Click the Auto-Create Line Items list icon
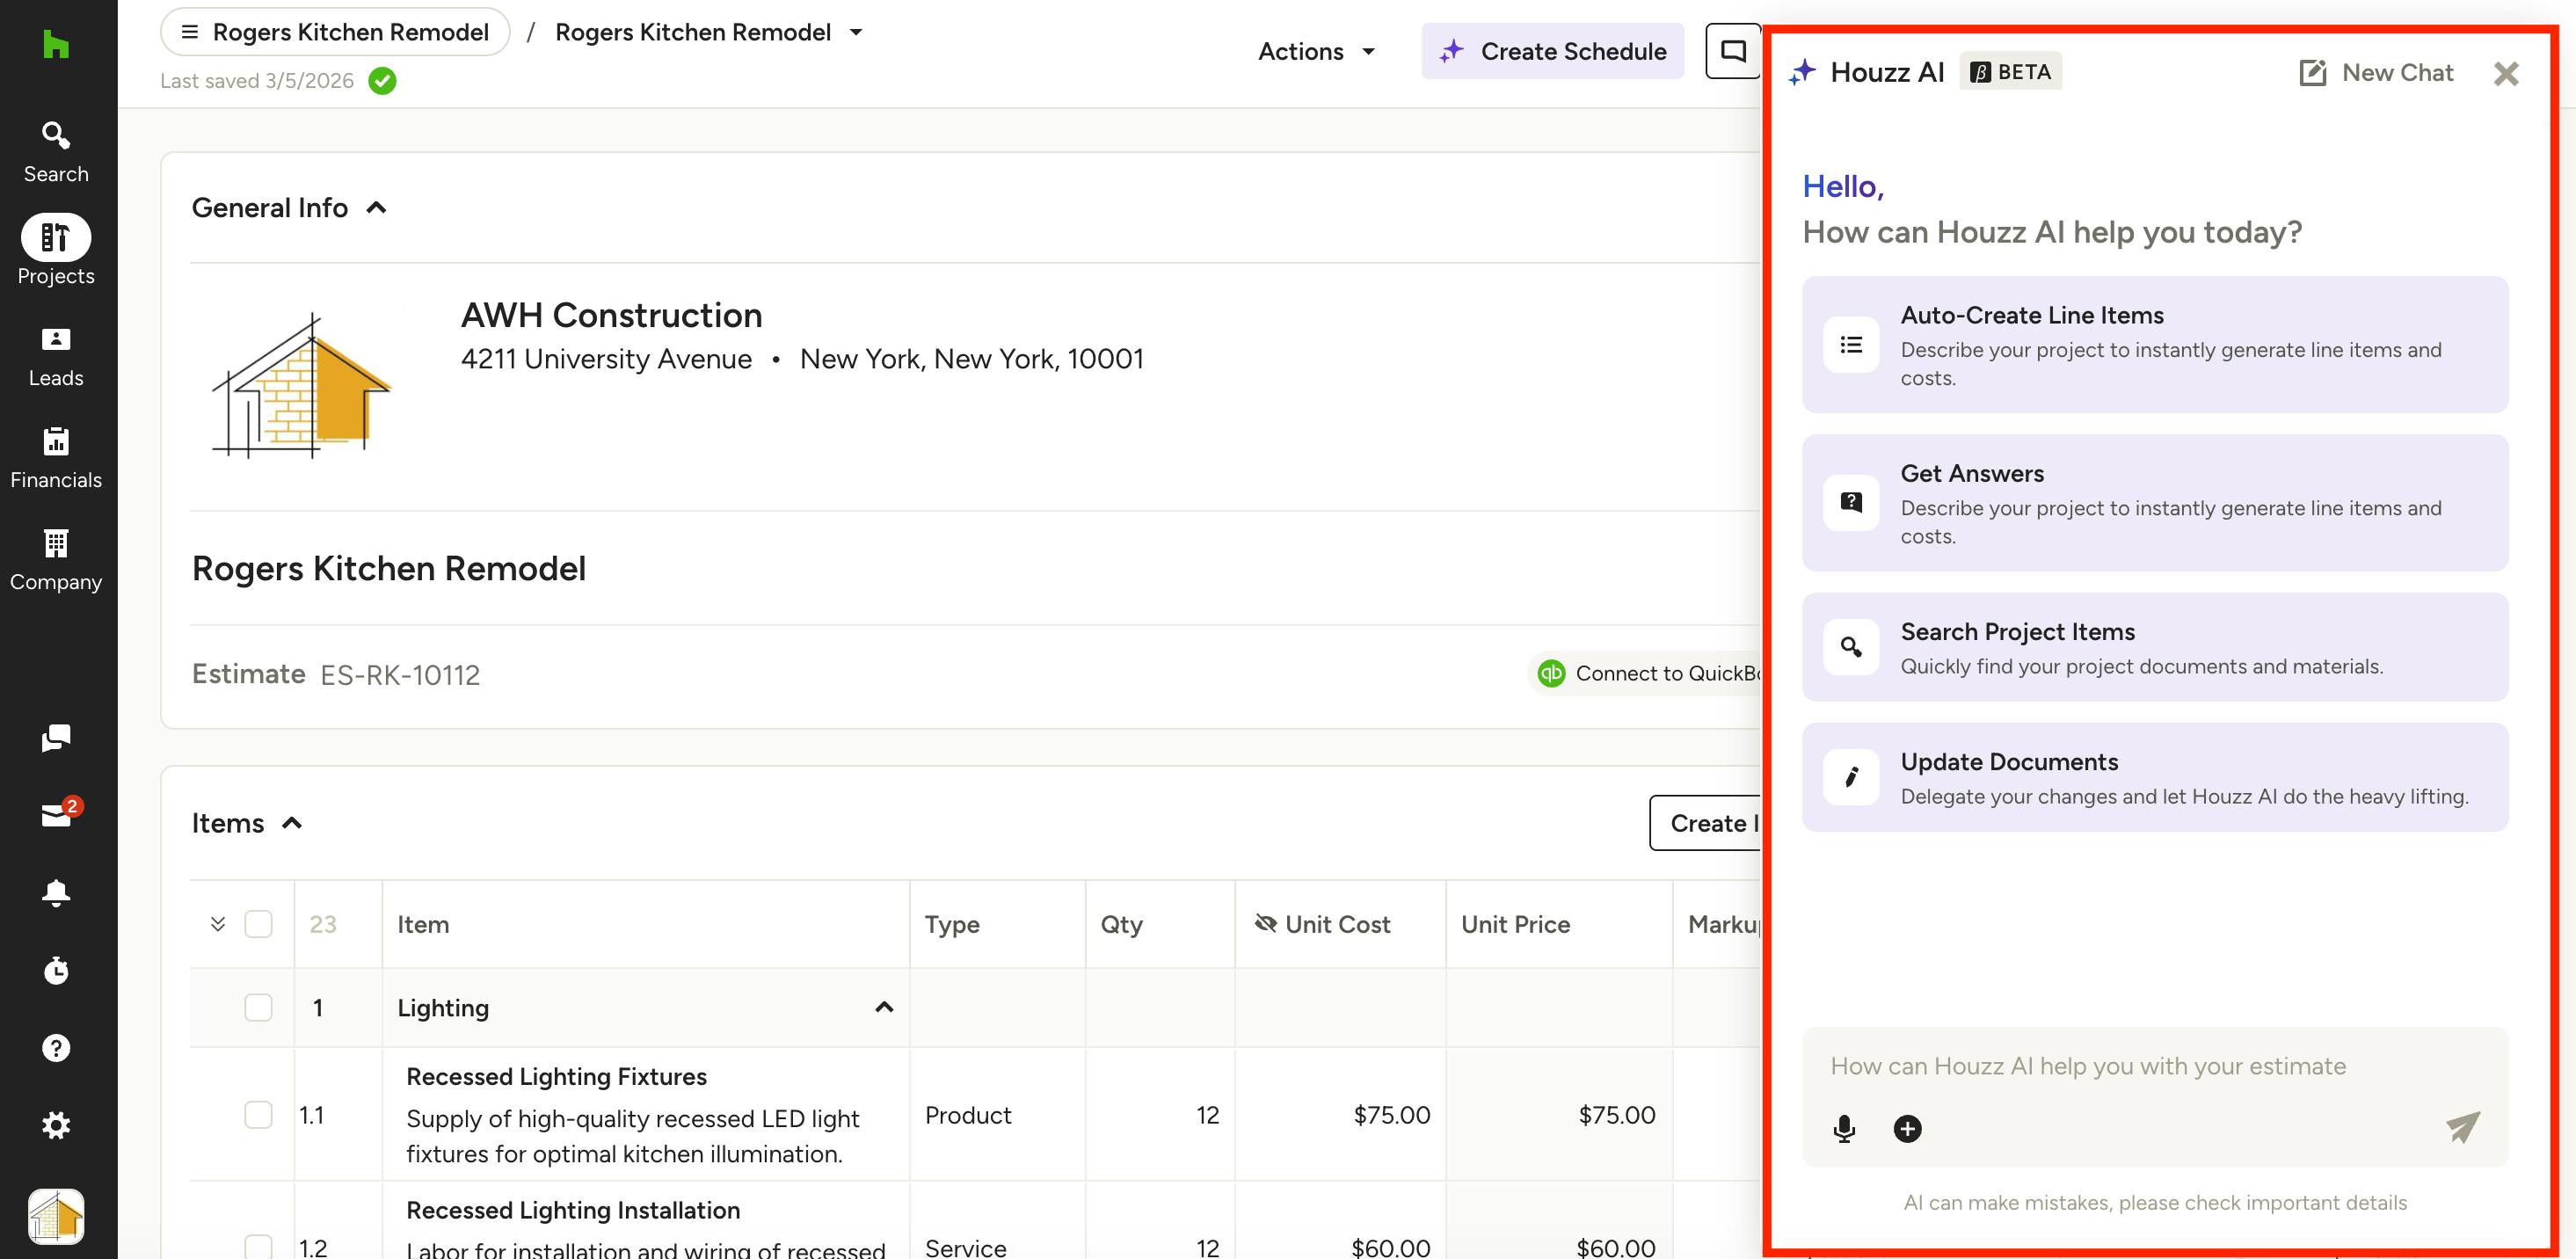Image resolution: width=2576 pixels, height=1259 pixels. (x=1851, y=345)
